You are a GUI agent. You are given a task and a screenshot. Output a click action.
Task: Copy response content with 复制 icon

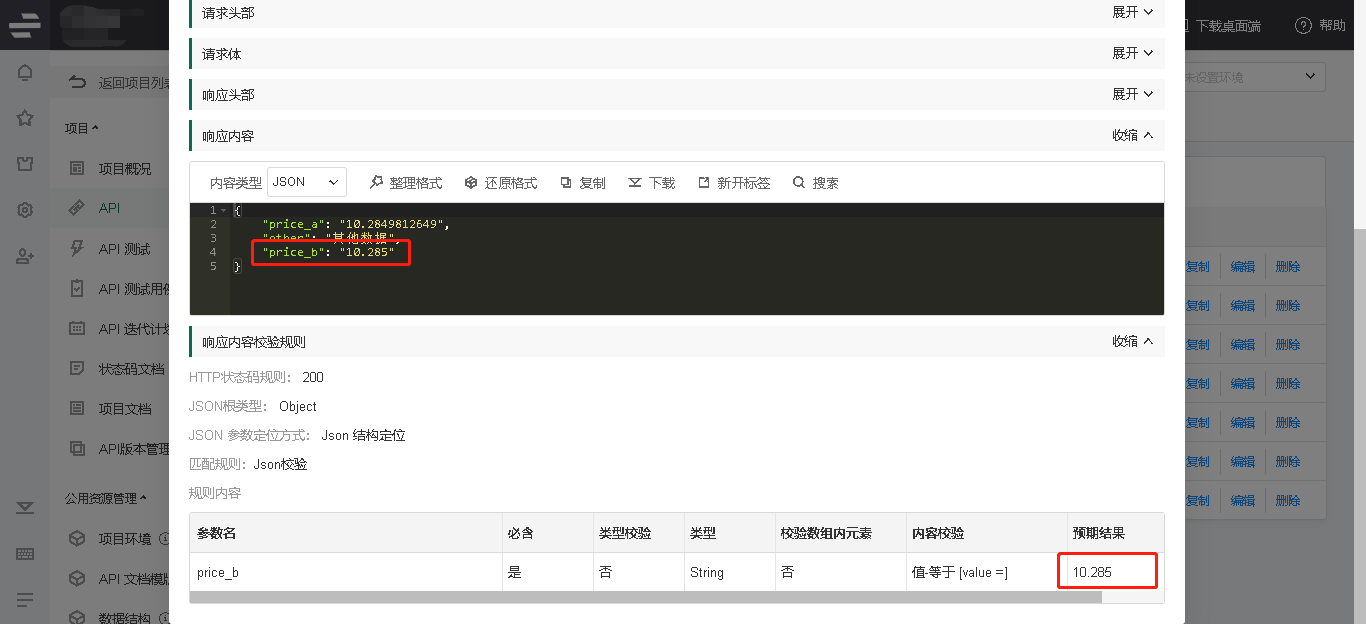(566, 183)
